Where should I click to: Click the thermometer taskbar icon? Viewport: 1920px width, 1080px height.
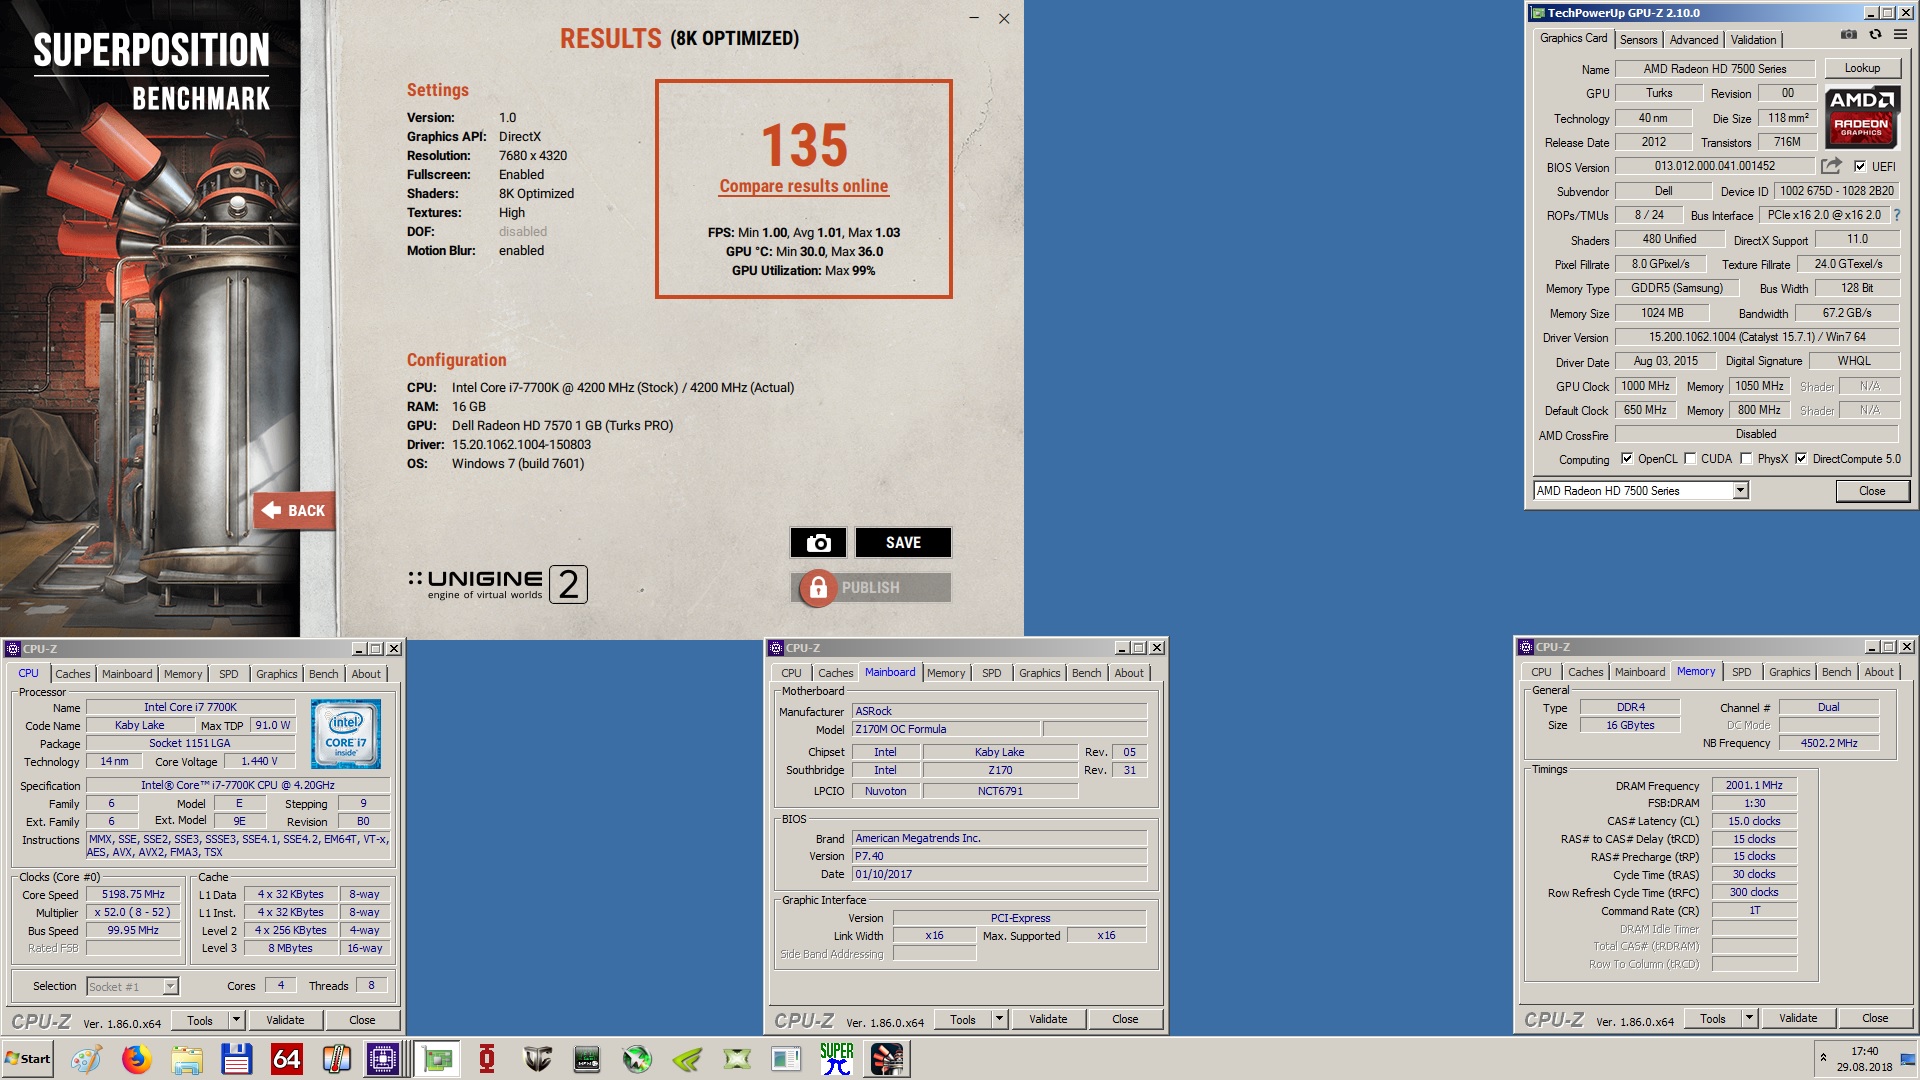[x=336, y=1059]
